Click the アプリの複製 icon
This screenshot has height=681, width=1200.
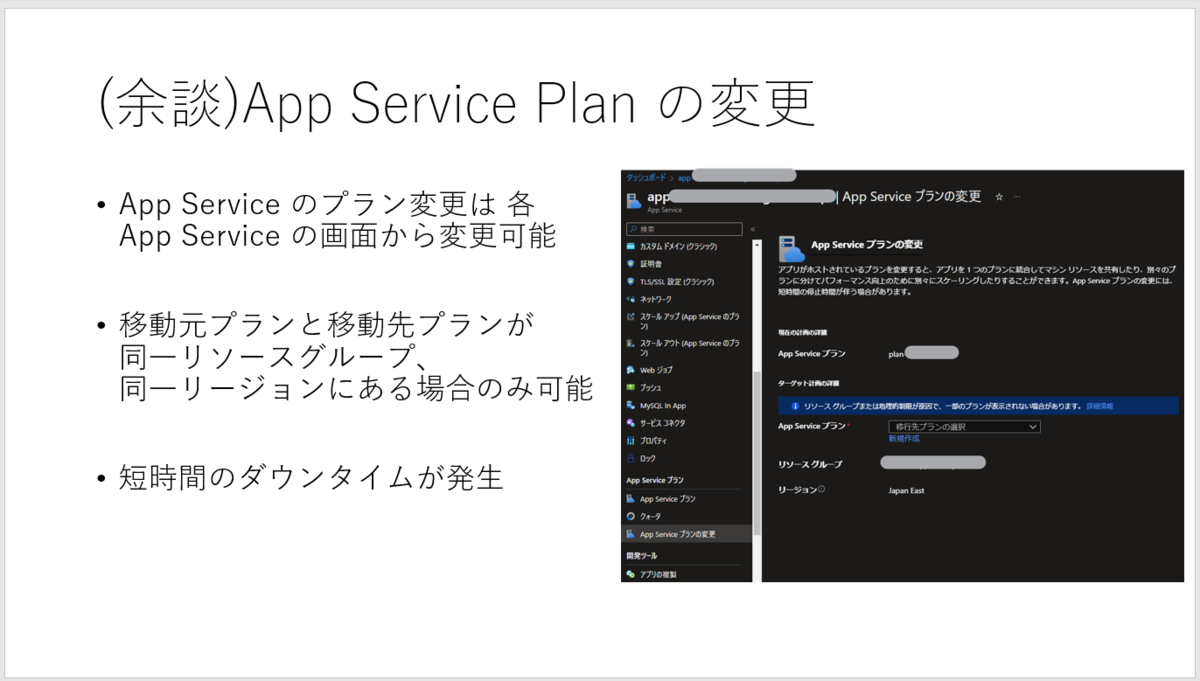[x=630, y=575]
